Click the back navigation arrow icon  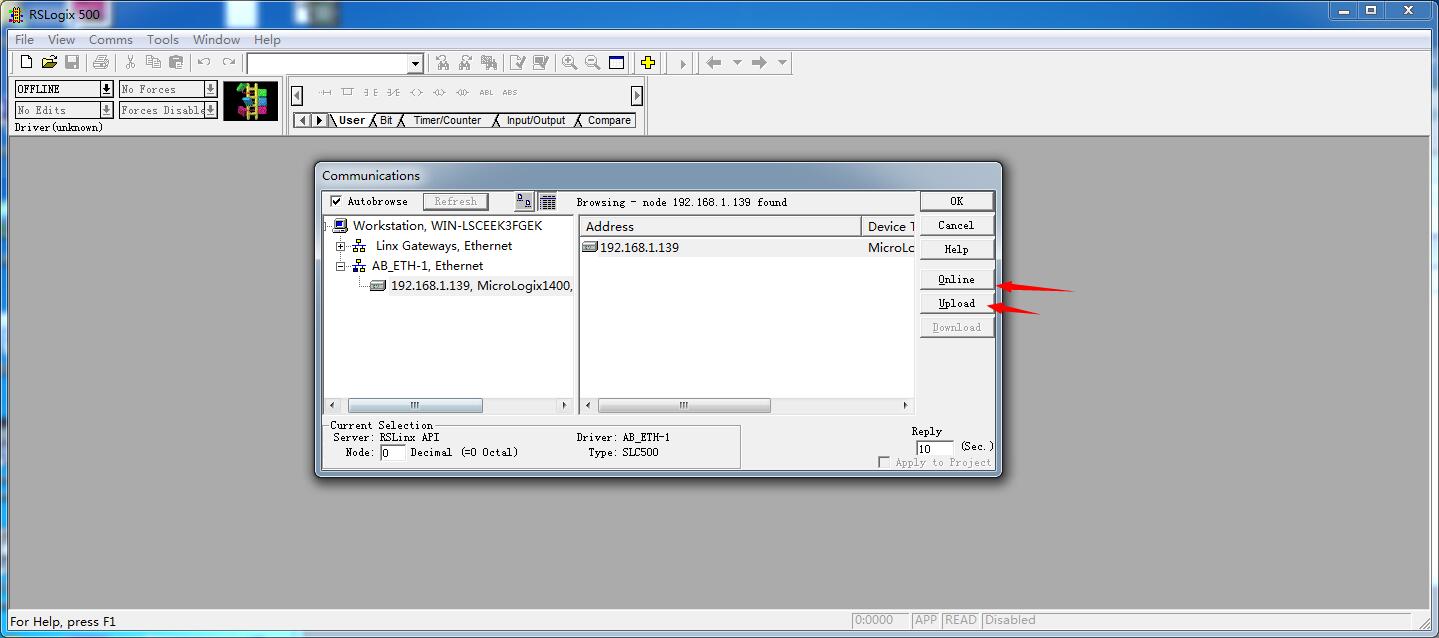pyautogui.click(x=714, y=62)
